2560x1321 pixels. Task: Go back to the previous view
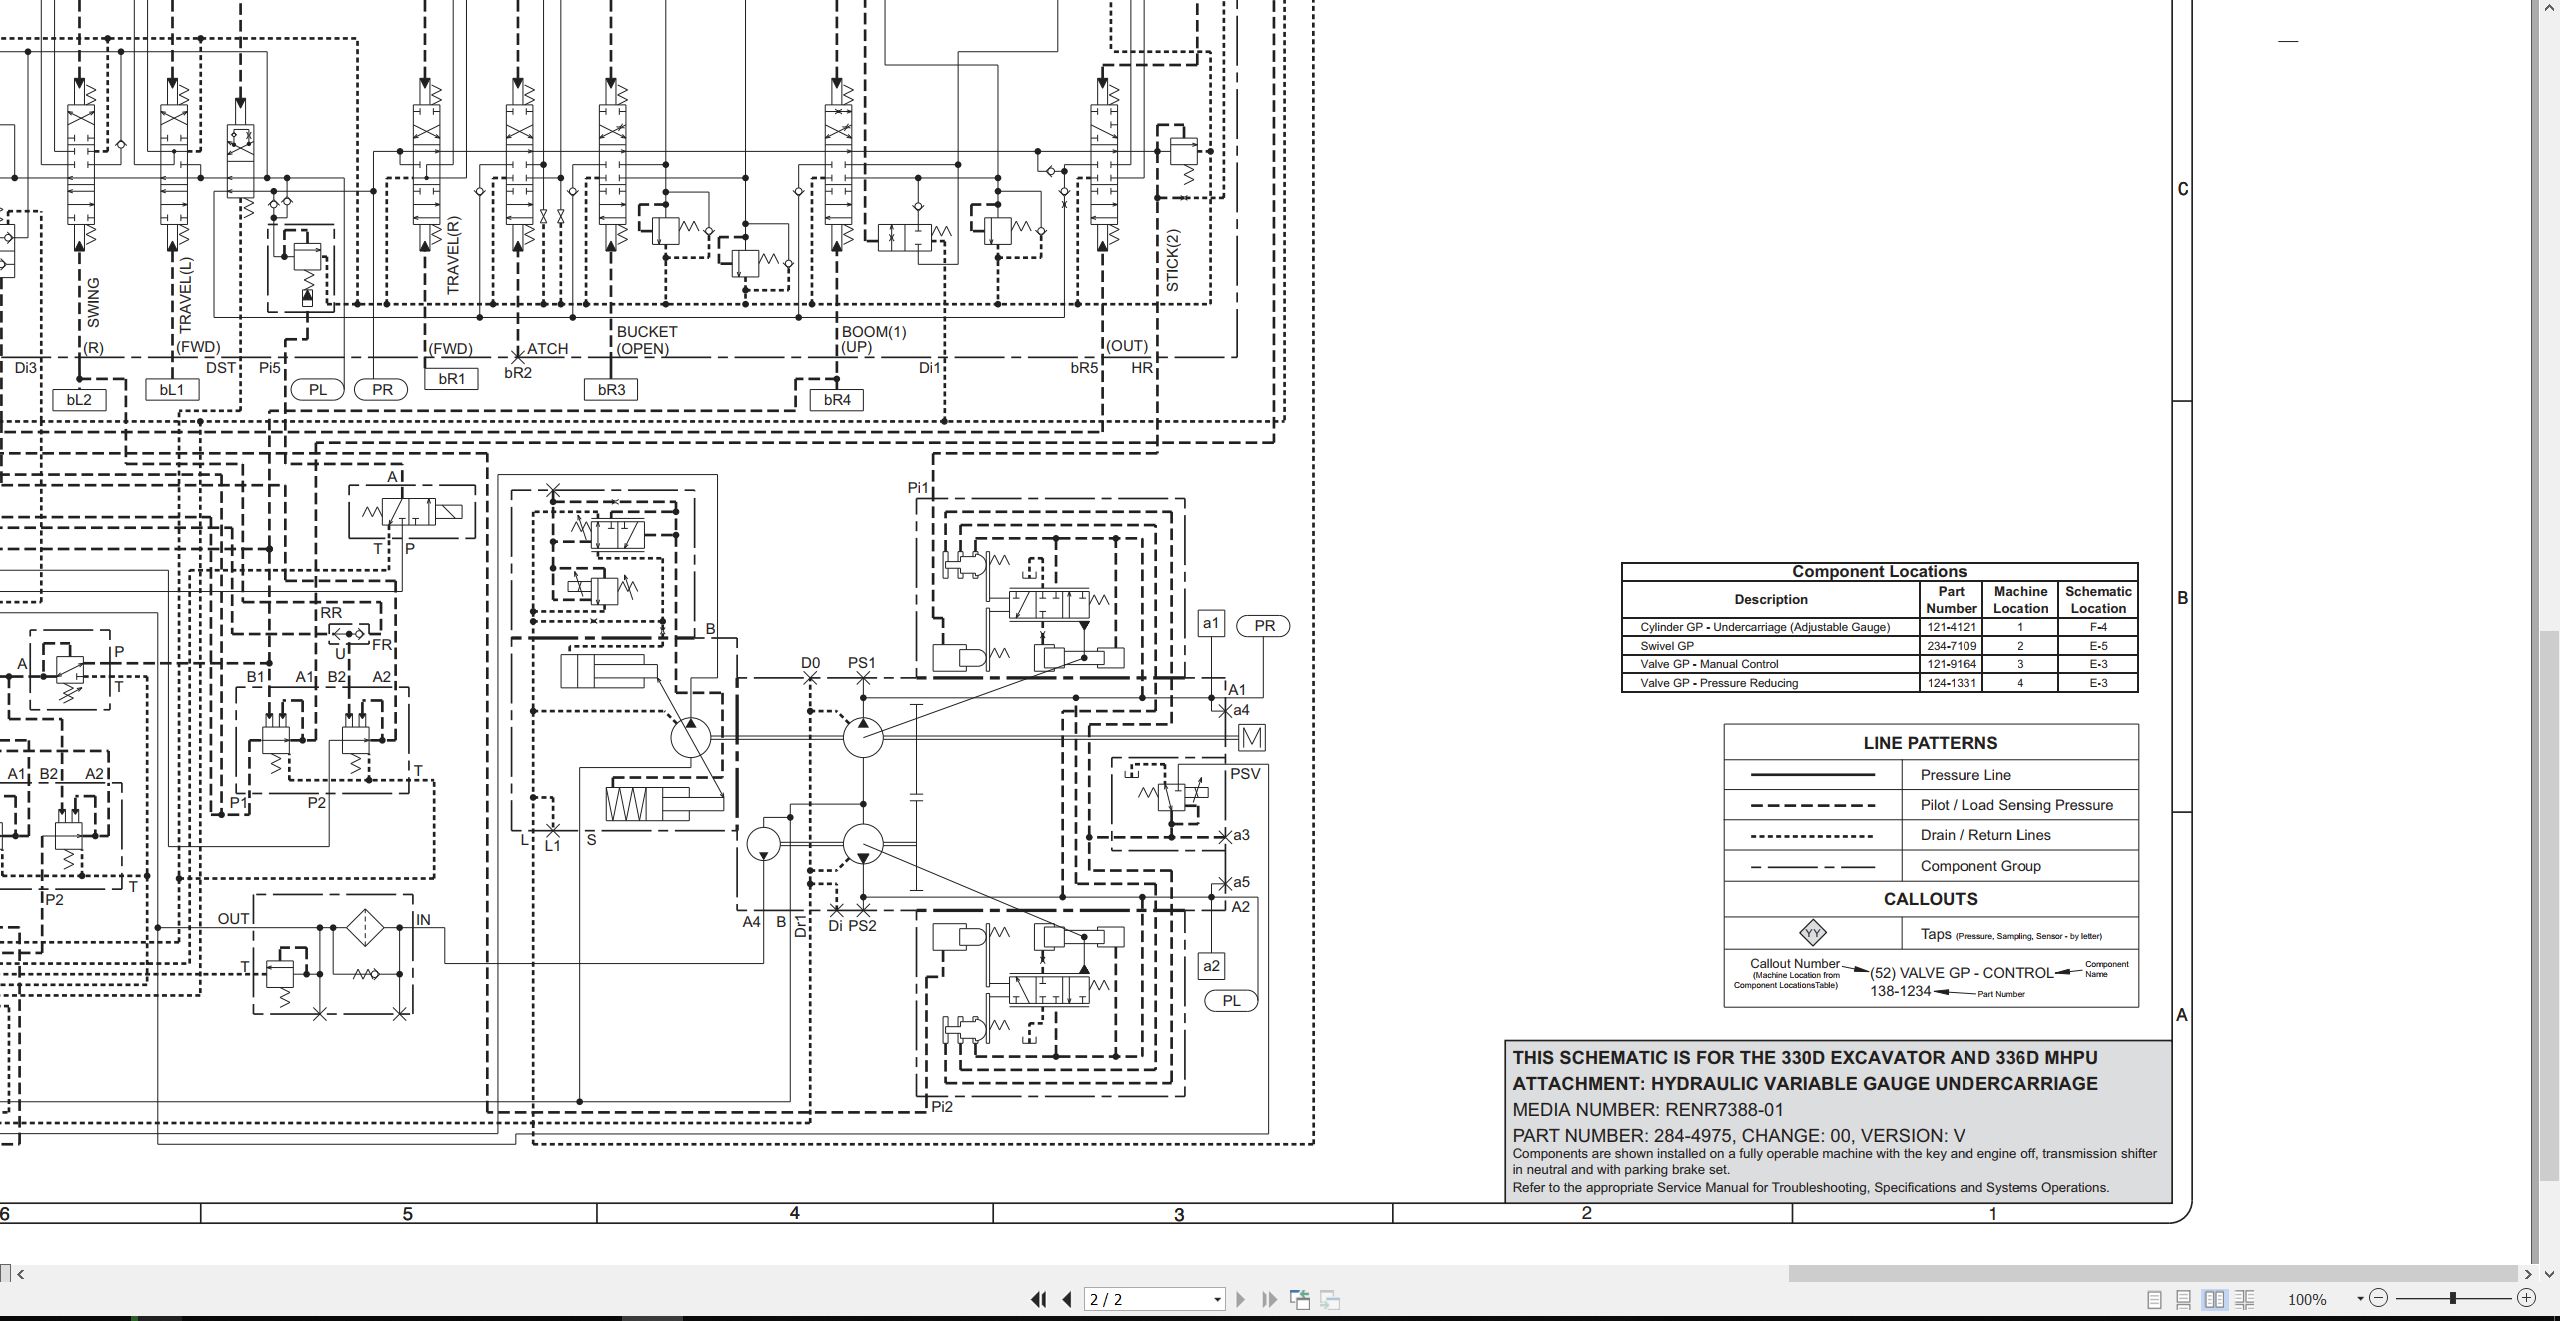coord(1300,1299)
